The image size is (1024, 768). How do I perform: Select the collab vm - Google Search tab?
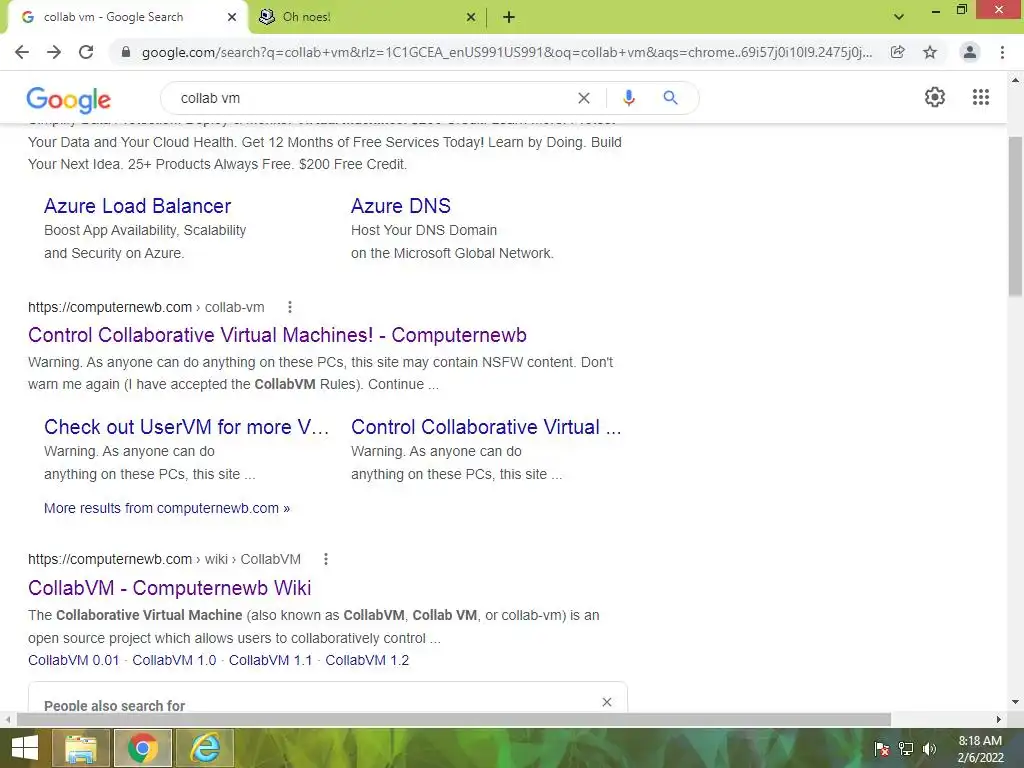[127, 18]
